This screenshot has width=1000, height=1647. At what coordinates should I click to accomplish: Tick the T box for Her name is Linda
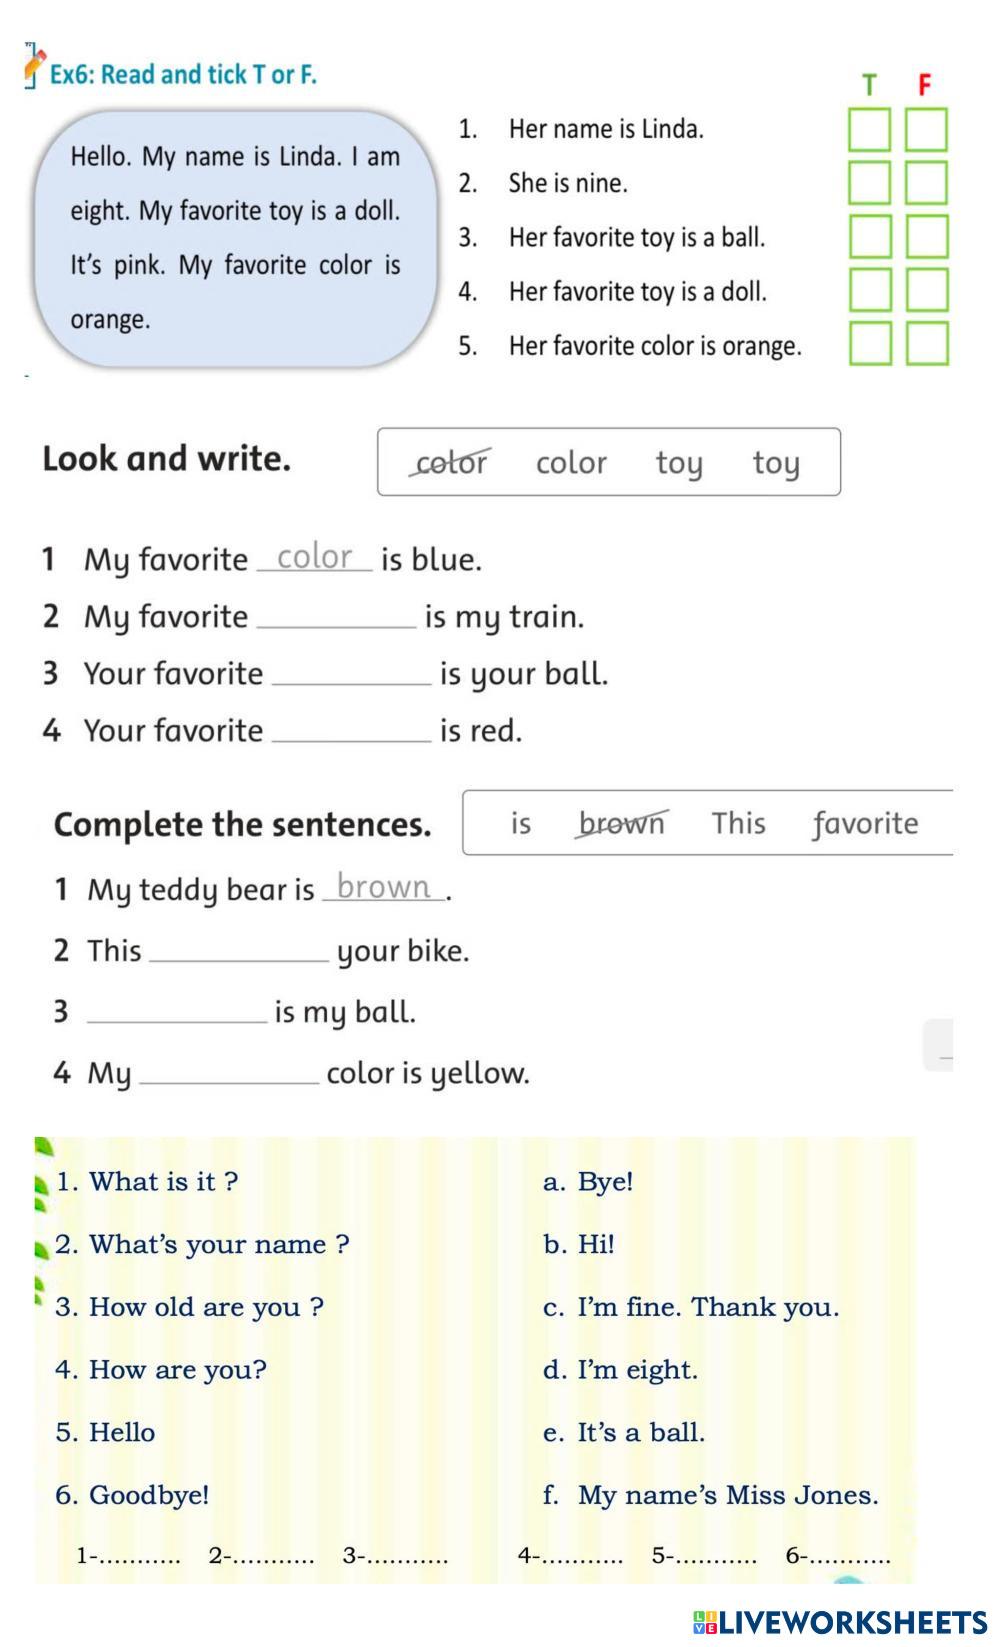pyautogui.click(x=869, y=130)
